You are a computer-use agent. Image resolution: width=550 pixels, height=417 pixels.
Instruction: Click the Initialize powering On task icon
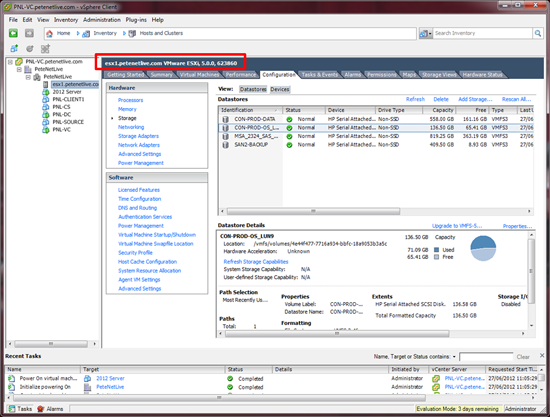(x=12, y=387)
